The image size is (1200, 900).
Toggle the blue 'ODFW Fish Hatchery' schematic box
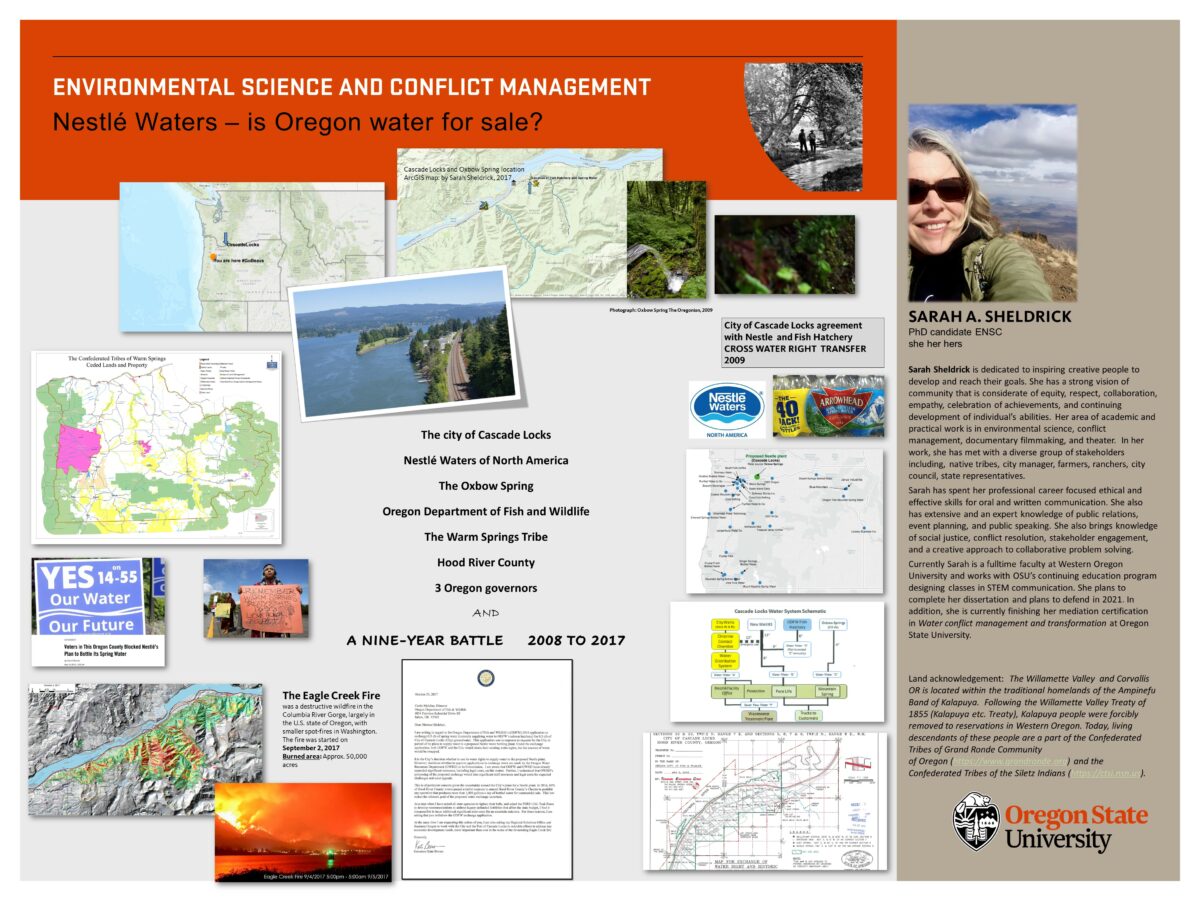[797, 624]
